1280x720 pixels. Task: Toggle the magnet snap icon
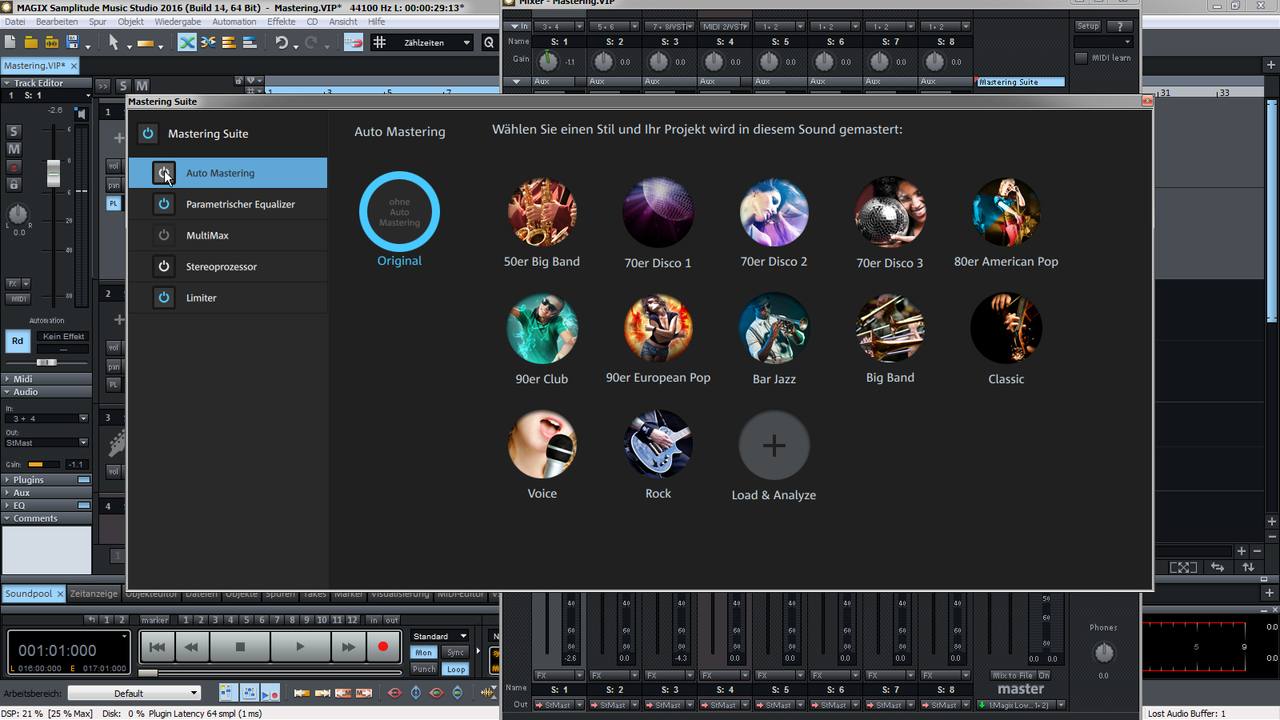coord(353,42)
